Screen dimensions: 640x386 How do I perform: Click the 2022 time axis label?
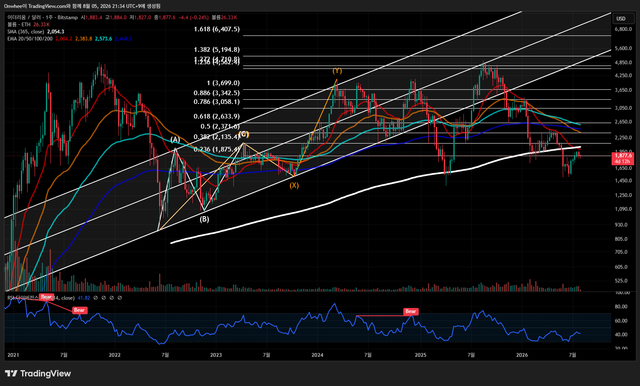pyautogui.click(x=115, y=355)
